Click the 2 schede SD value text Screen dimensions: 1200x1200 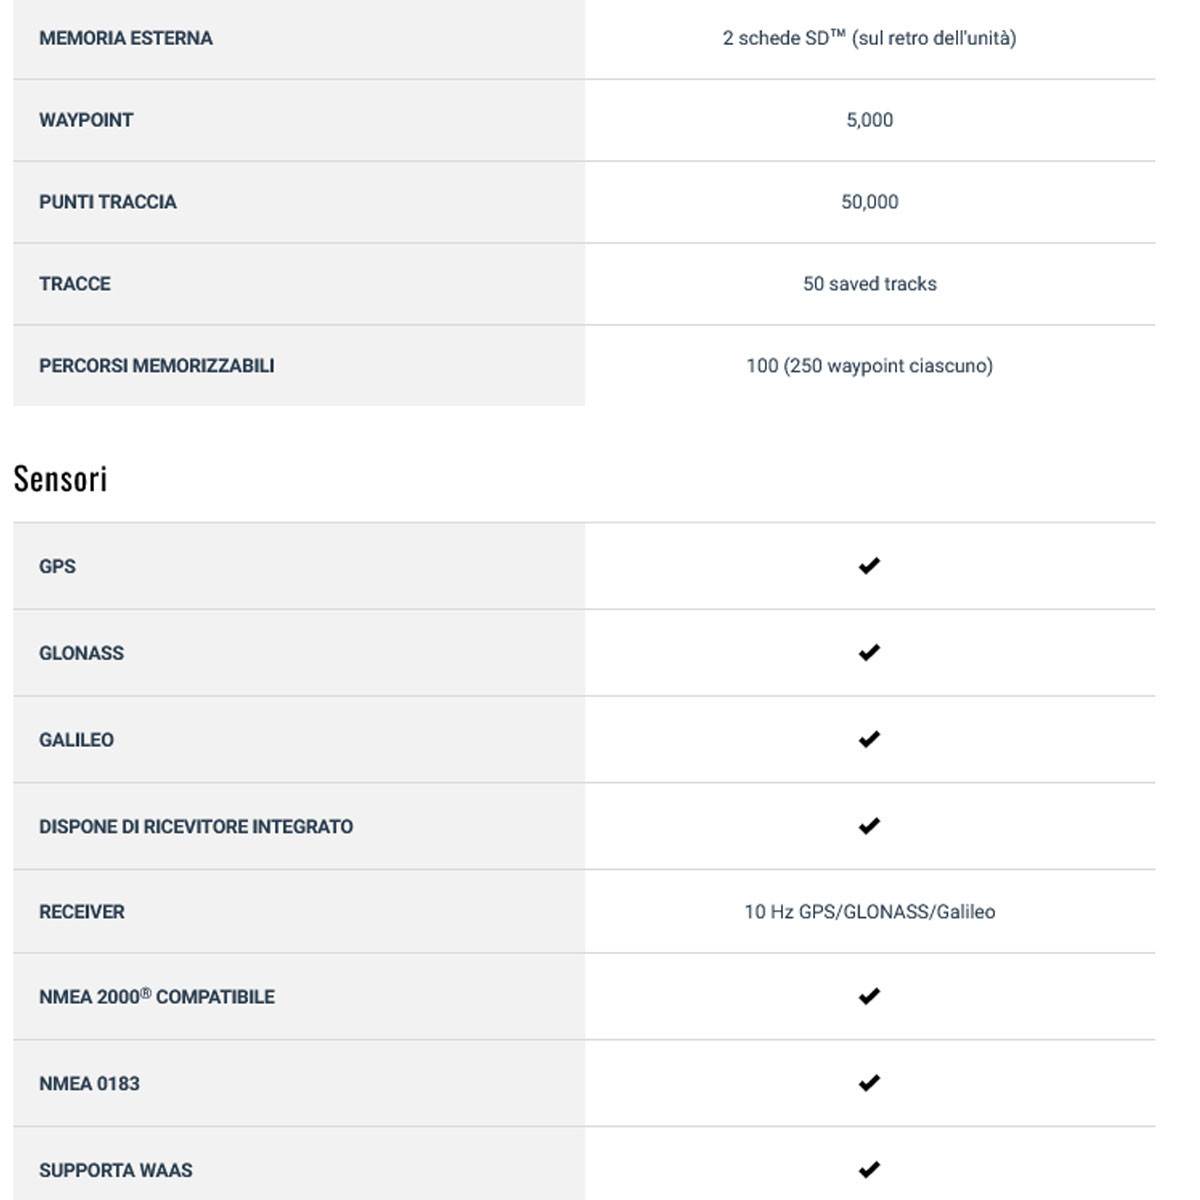point(870,38)
